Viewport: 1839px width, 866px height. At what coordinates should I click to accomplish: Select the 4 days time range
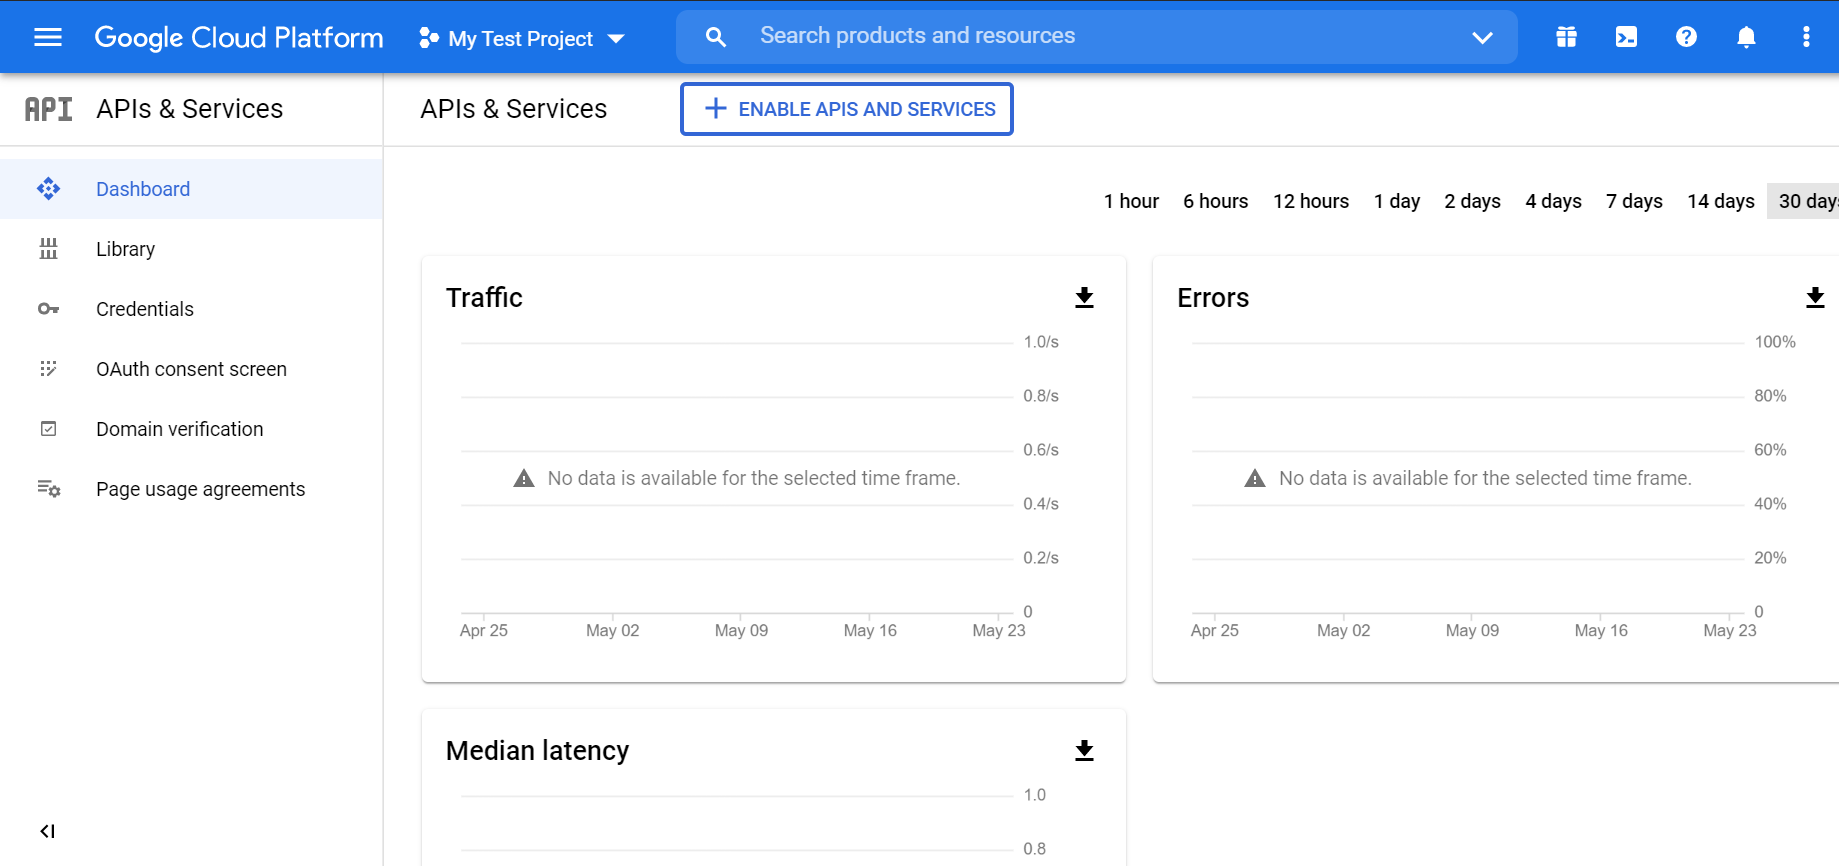pyautogui.click(x=1553, y=201)
